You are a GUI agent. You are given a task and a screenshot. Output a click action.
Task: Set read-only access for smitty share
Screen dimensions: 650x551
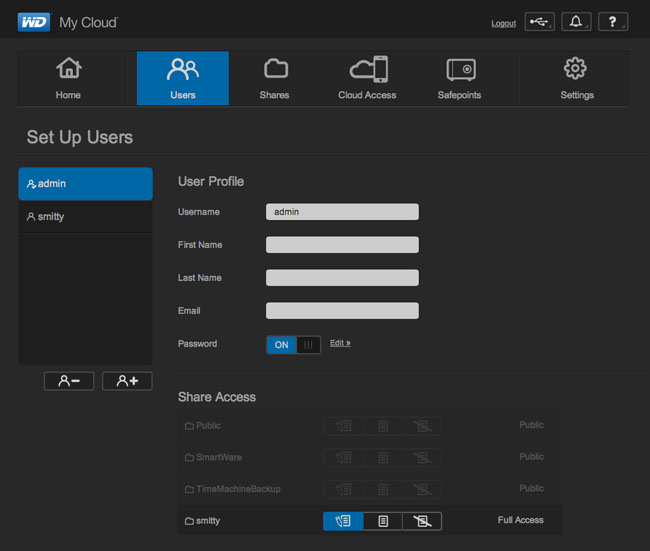pos(383,521)
